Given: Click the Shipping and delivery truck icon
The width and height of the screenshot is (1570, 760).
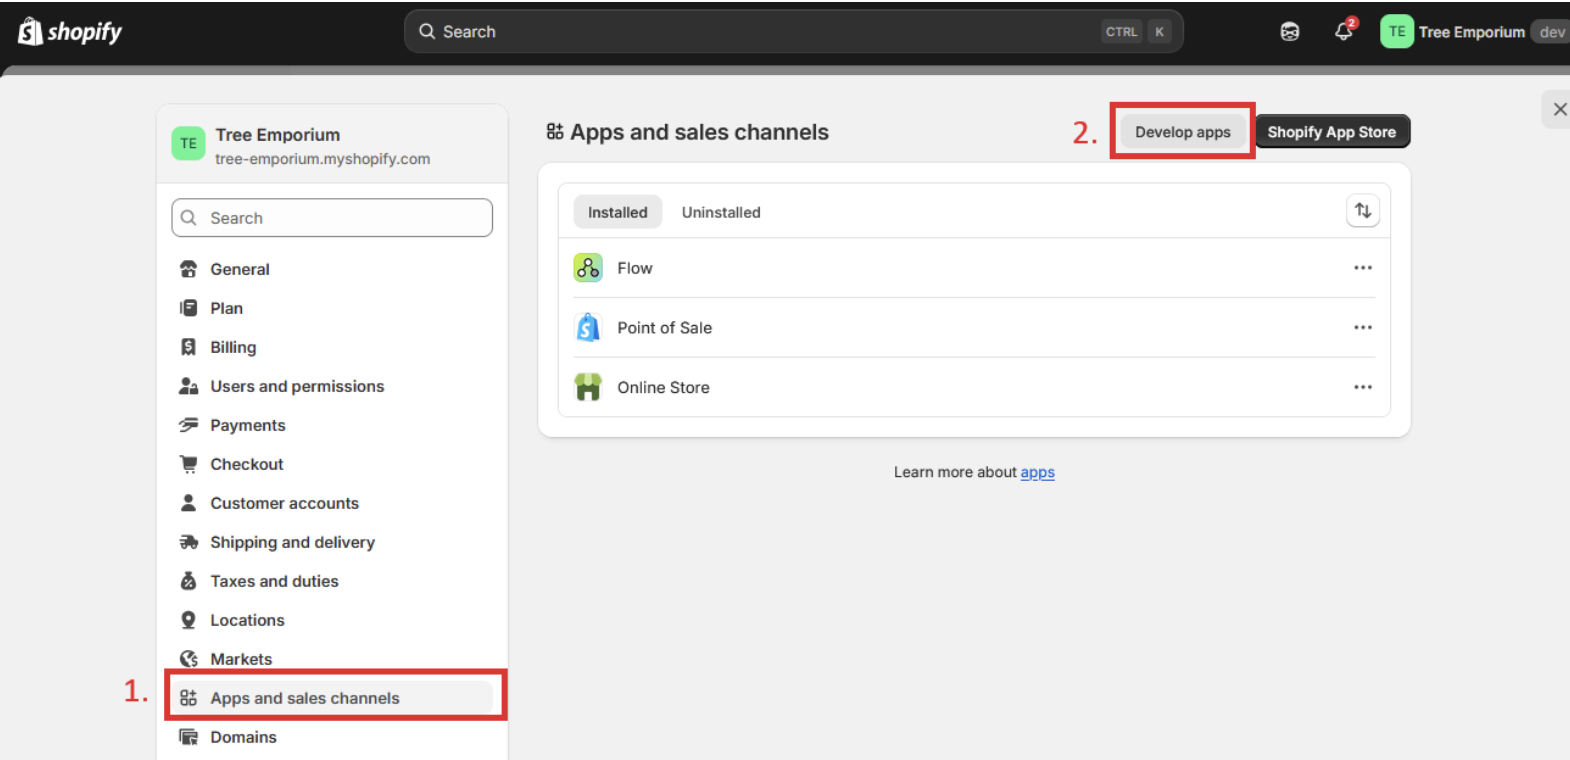Looking at the screenshot, I should point(188,542).
